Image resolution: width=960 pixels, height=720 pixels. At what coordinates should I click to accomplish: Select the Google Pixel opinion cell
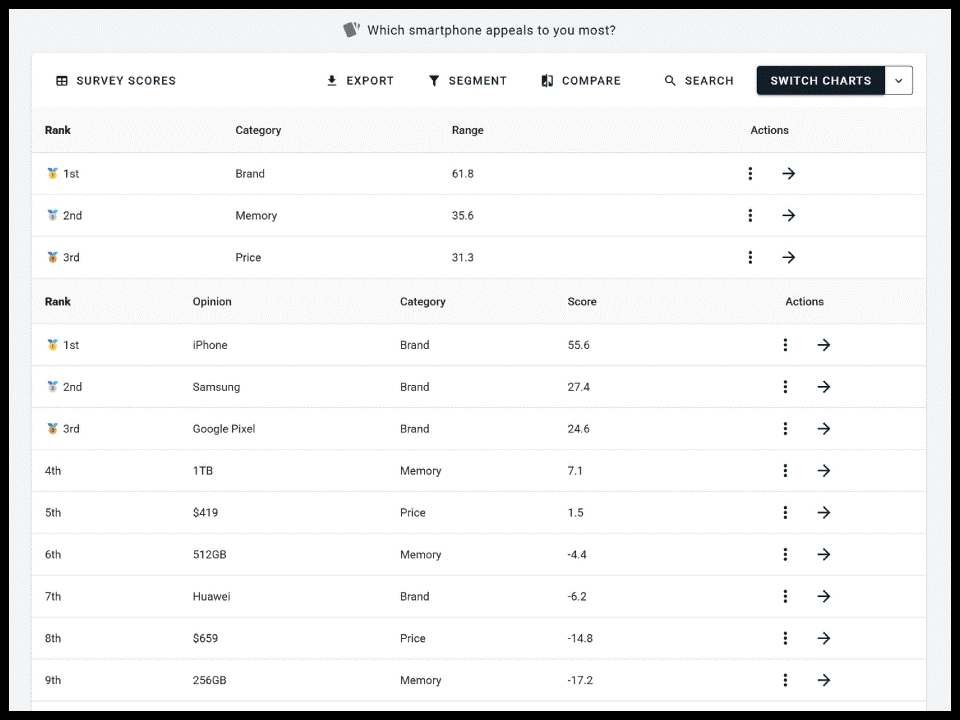pos(223,429)
